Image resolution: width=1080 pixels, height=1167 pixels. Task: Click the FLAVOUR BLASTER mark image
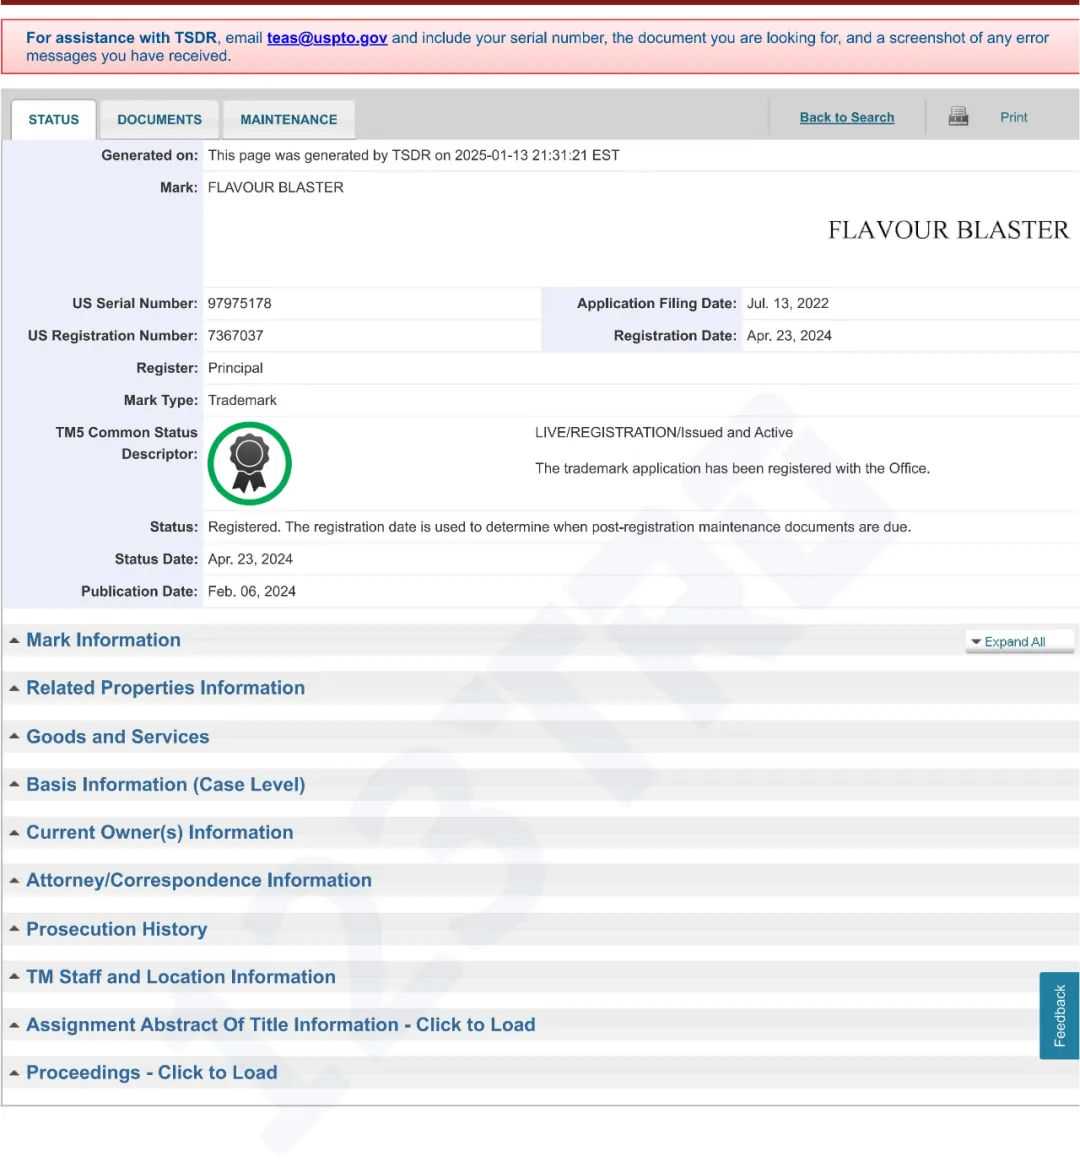(x=948, y=230)
